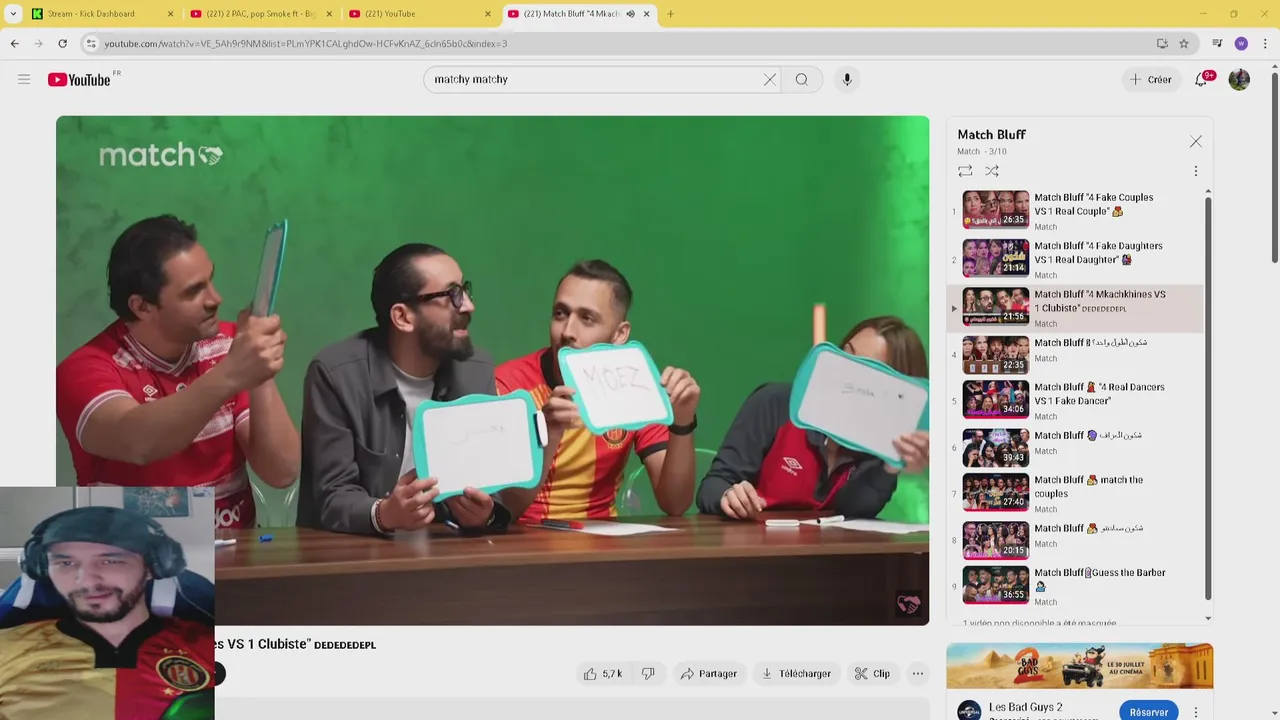Click the Partager share button

pos(708,674)
